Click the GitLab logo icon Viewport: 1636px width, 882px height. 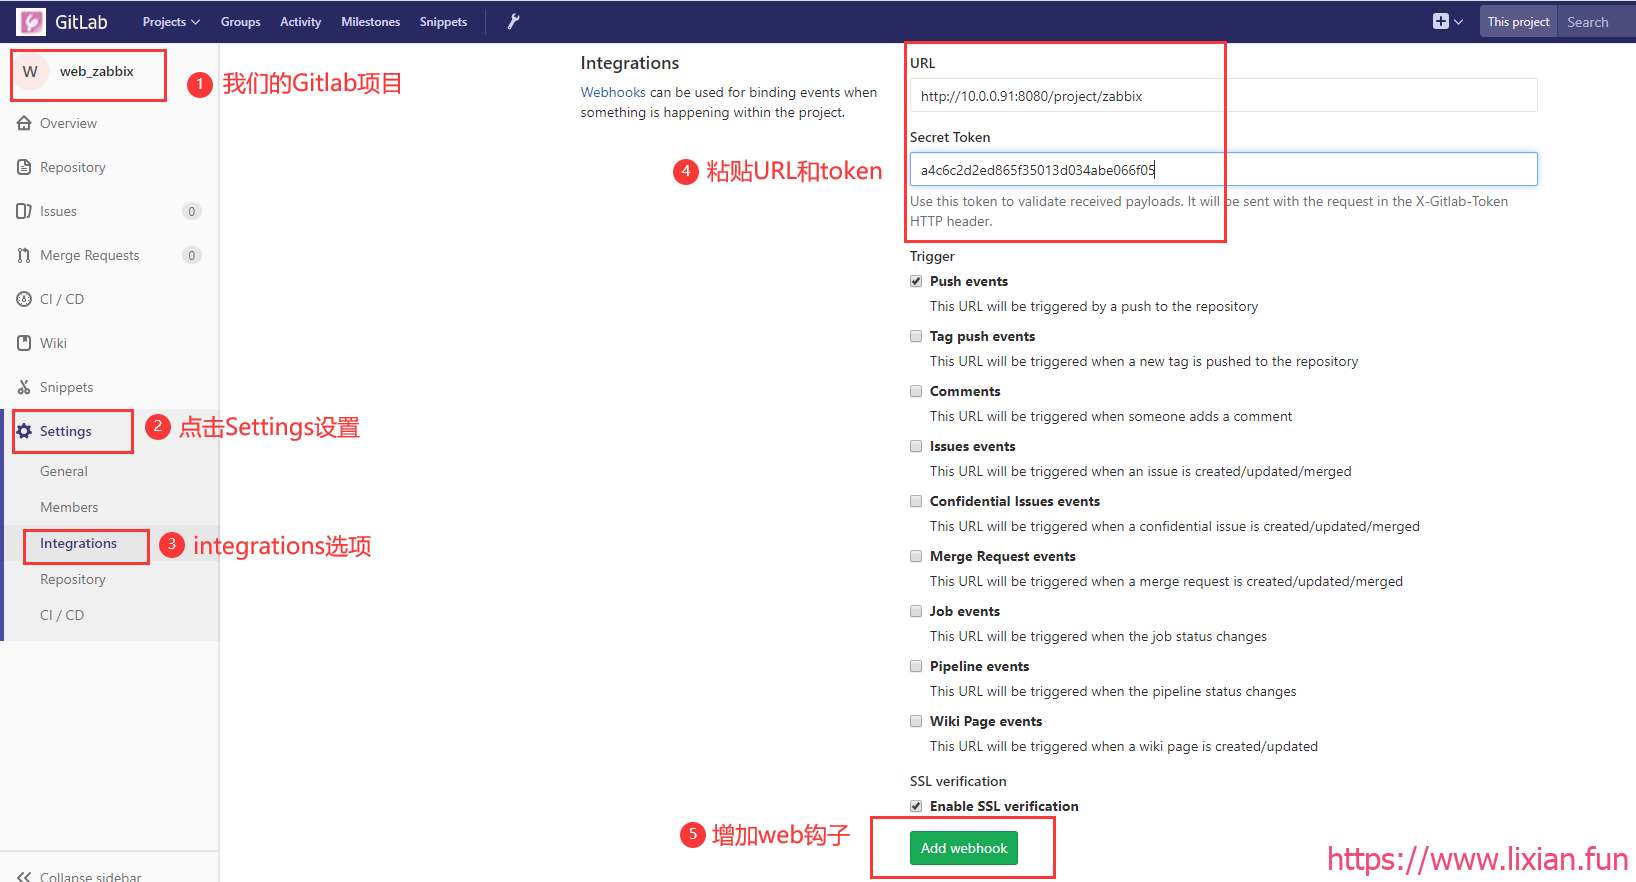[31, 21]
